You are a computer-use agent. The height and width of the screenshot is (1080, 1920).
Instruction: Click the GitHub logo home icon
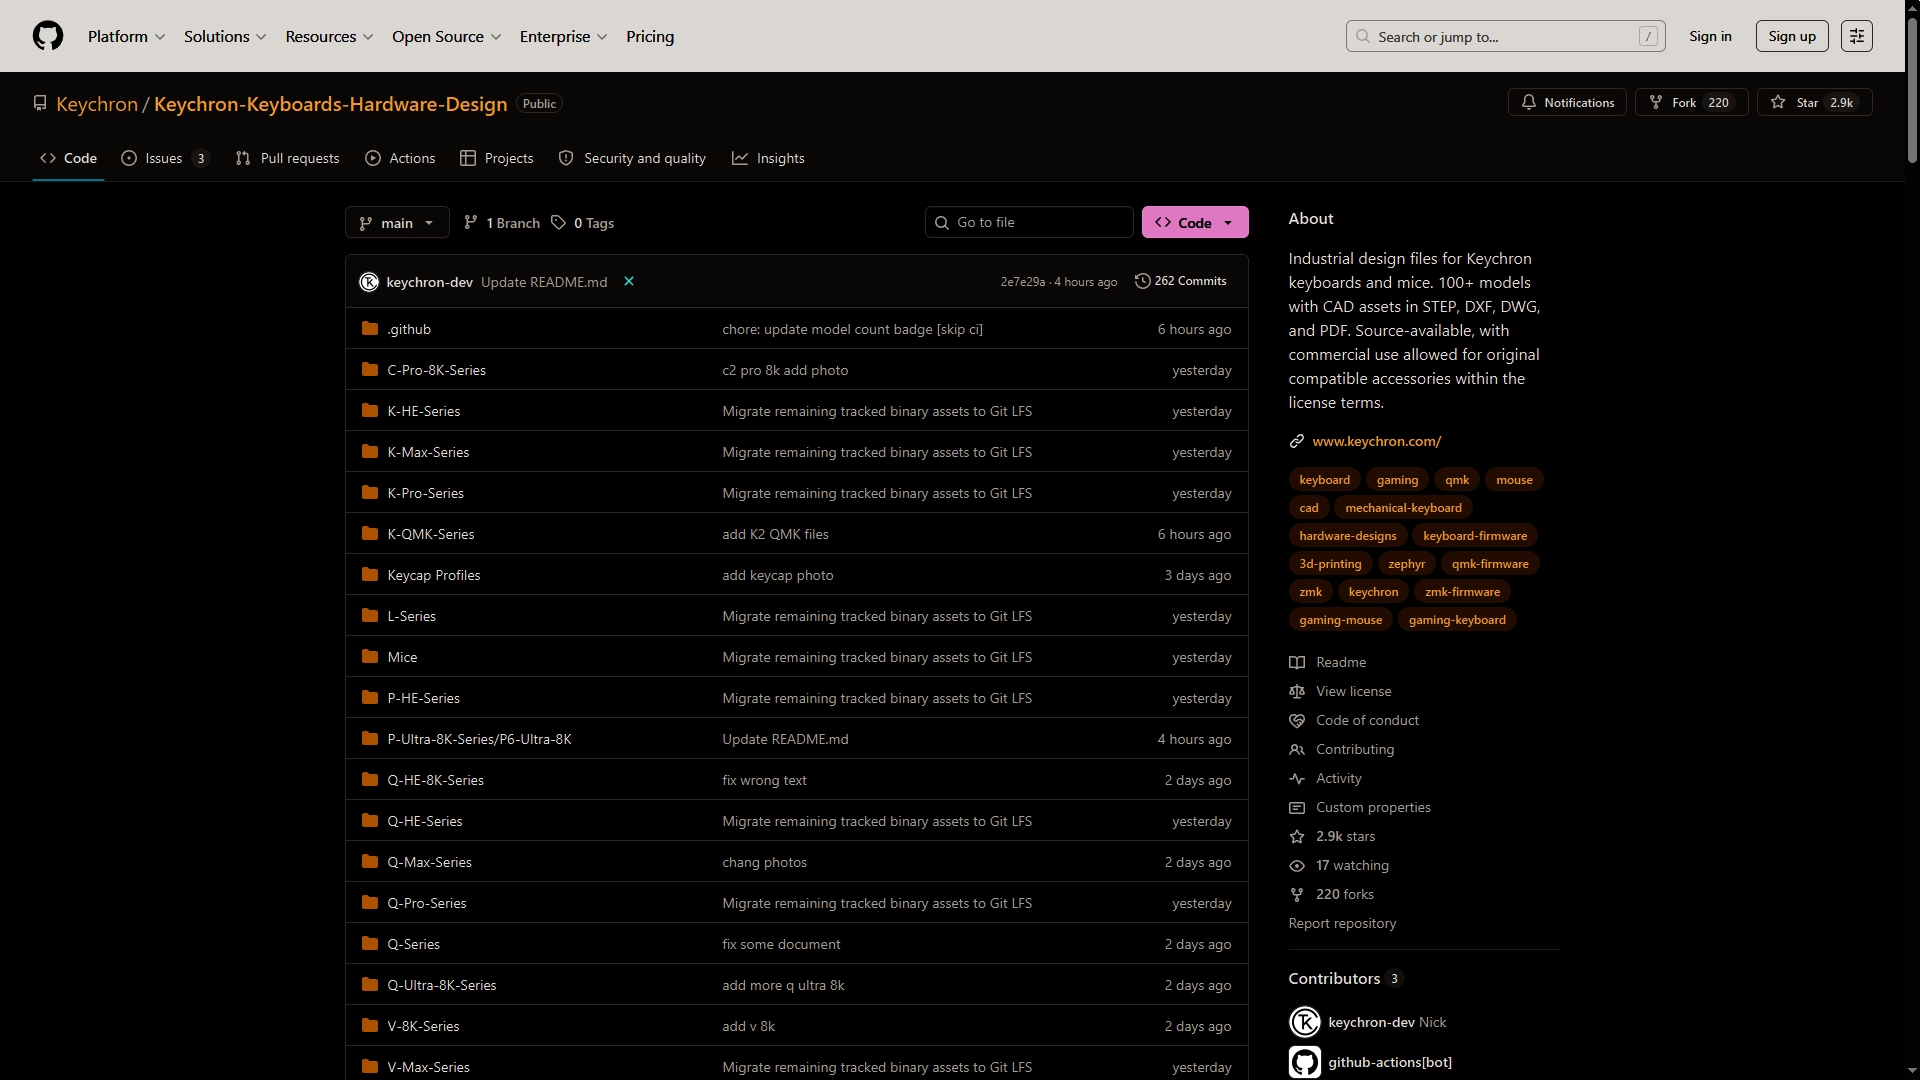pos(47,36)
